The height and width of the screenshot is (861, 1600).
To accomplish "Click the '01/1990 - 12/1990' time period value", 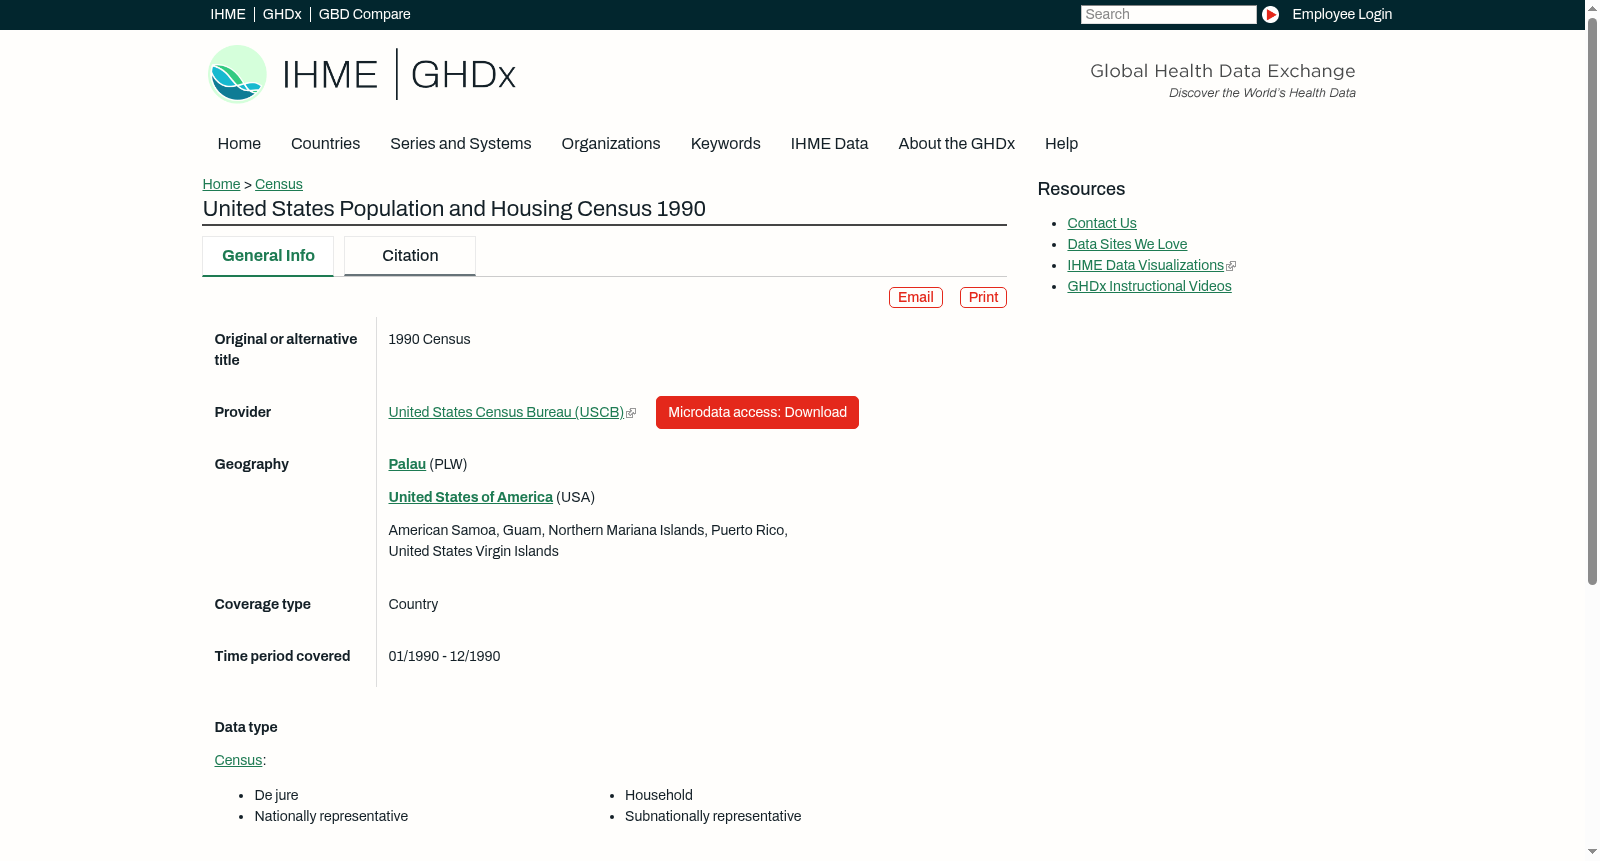I will [x=444, y=657].
